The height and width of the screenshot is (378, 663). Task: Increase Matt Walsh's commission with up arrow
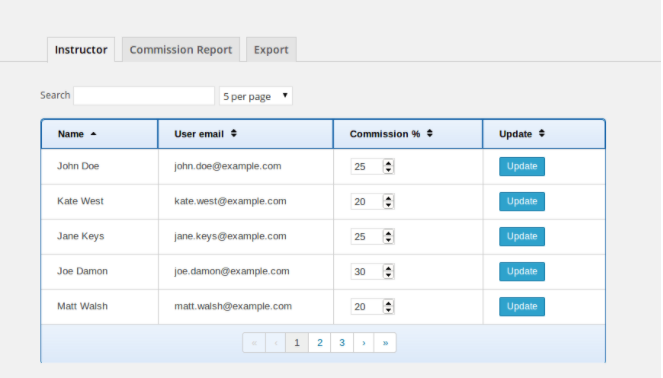388,303
